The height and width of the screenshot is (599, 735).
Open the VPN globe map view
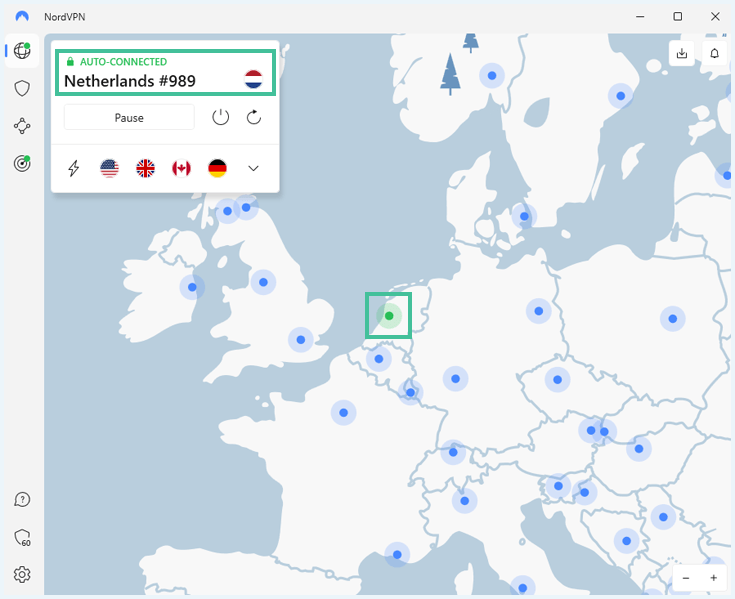(x=22, y=51)
